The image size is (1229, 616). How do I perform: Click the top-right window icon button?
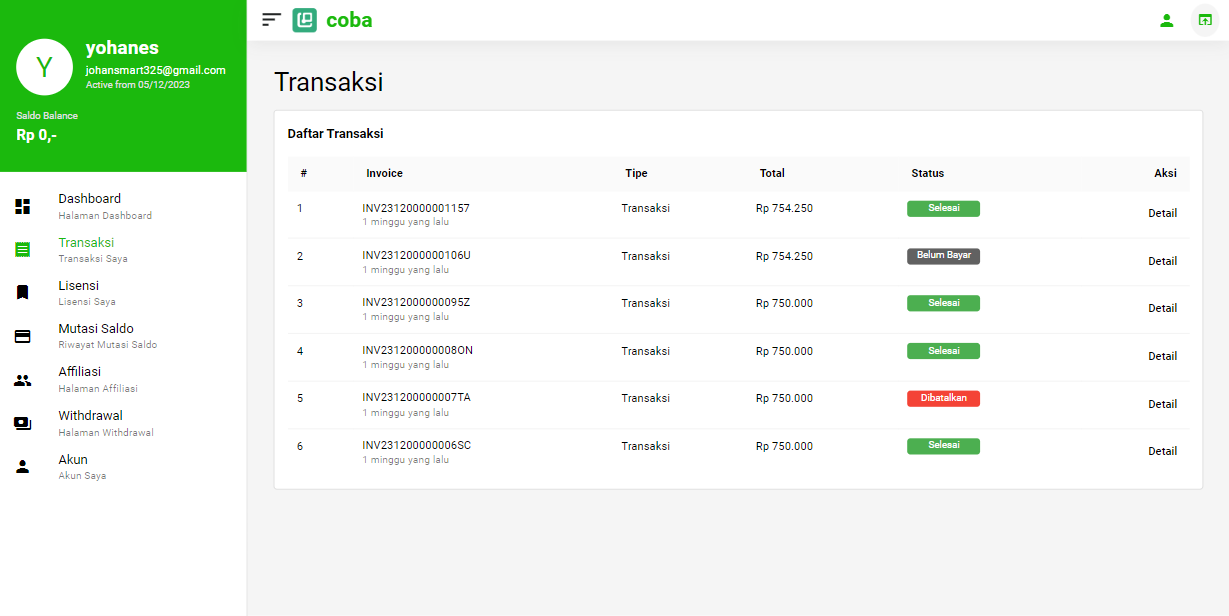tap(1204, 20)
